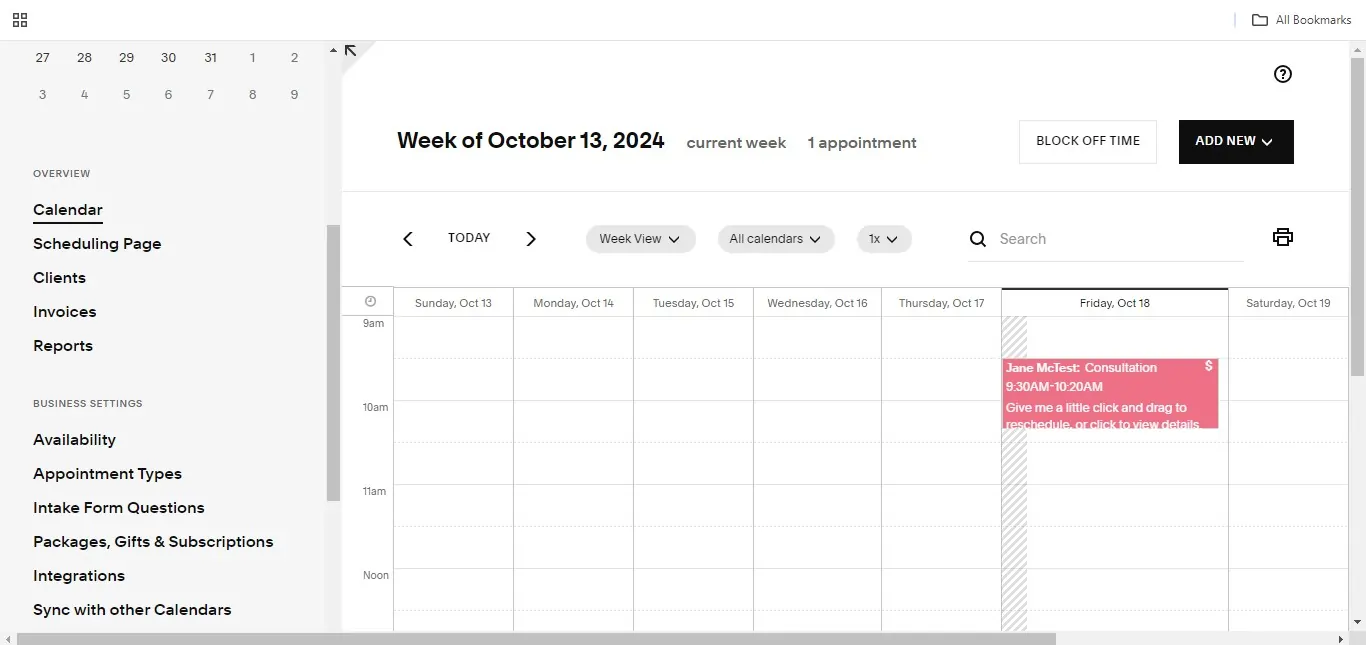Click the collapse sidebar arrow icon
The image size is (1366, 645).
pos(350,51)
